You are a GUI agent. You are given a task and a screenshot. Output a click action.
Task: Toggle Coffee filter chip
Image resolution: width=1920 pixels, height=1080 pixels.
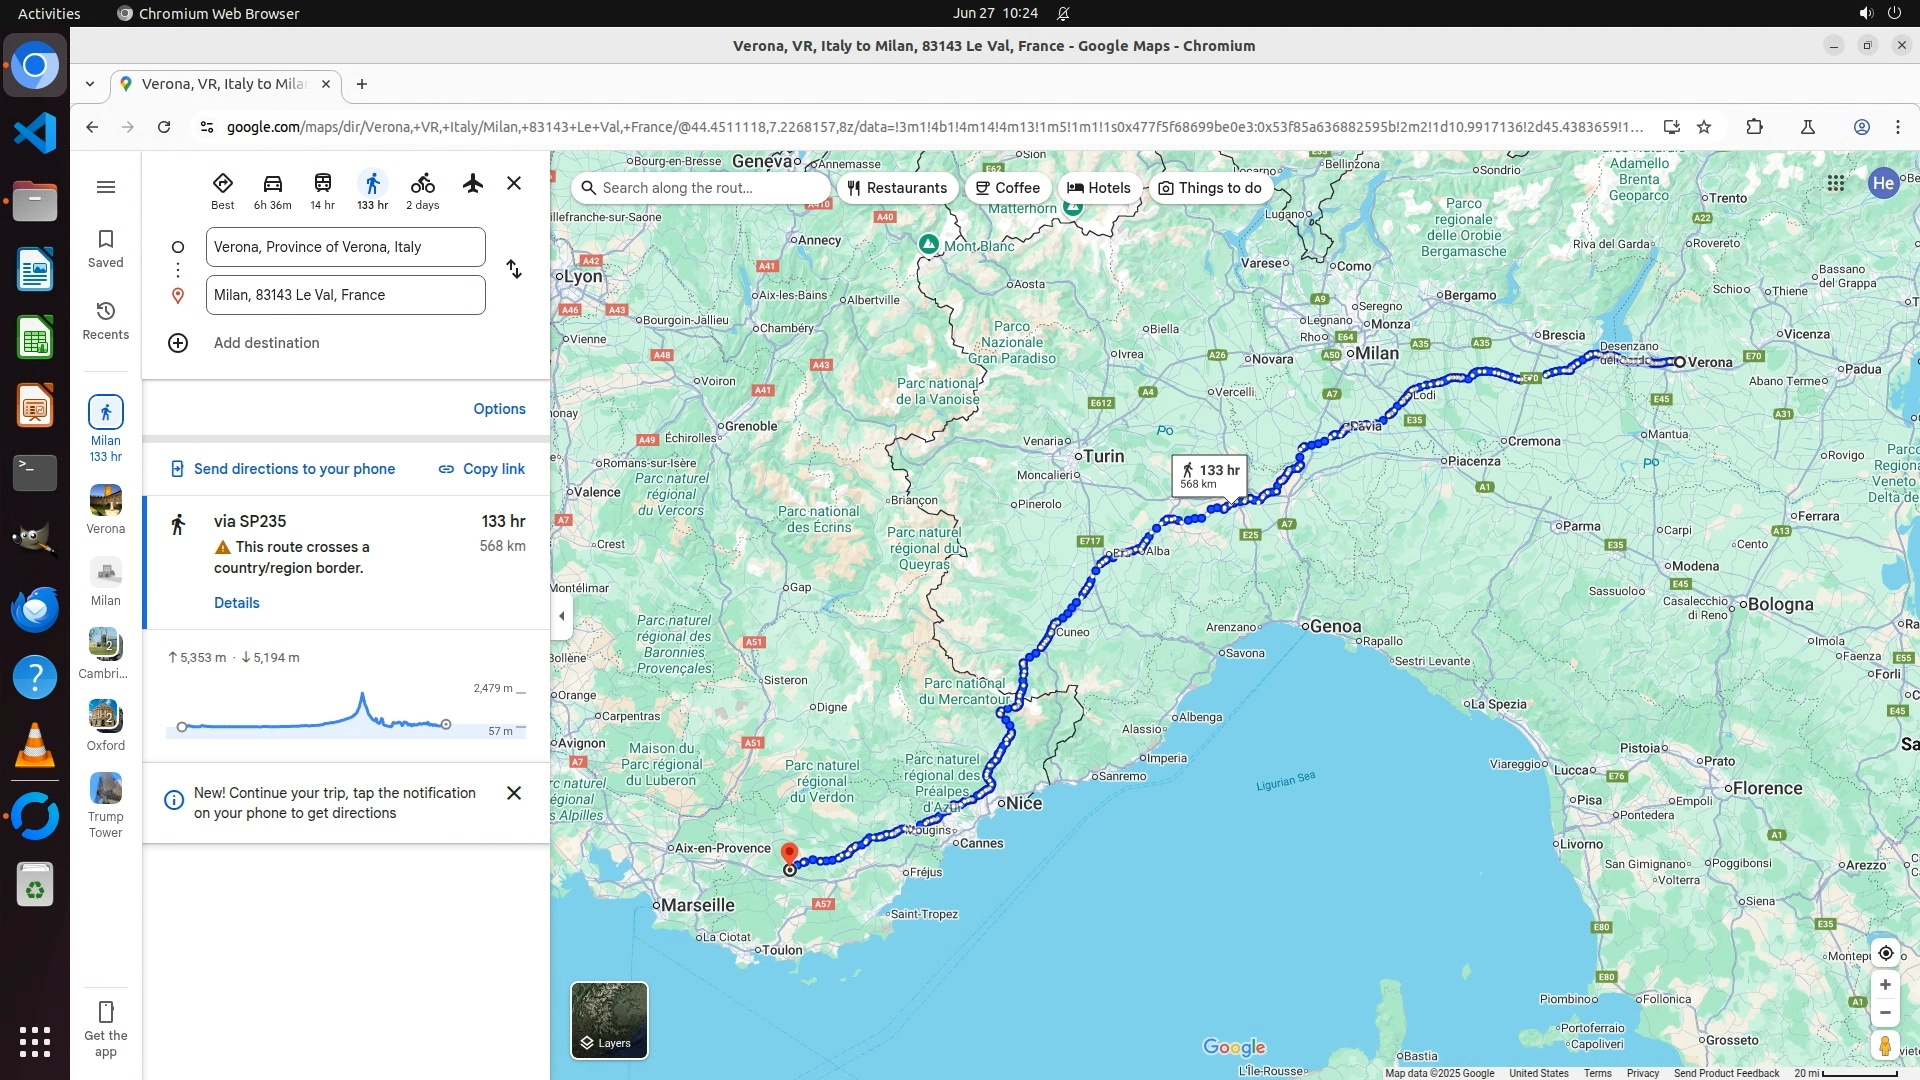(x=1007, y=188)
